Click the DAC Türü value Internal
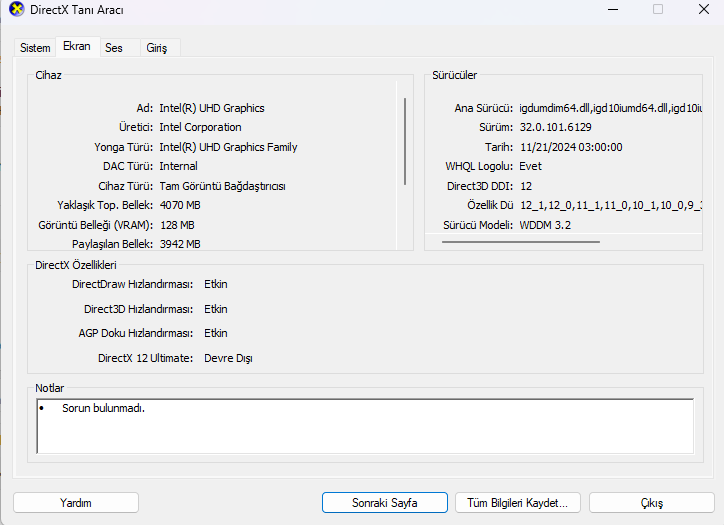724x525 pixels. pos(178,166)
